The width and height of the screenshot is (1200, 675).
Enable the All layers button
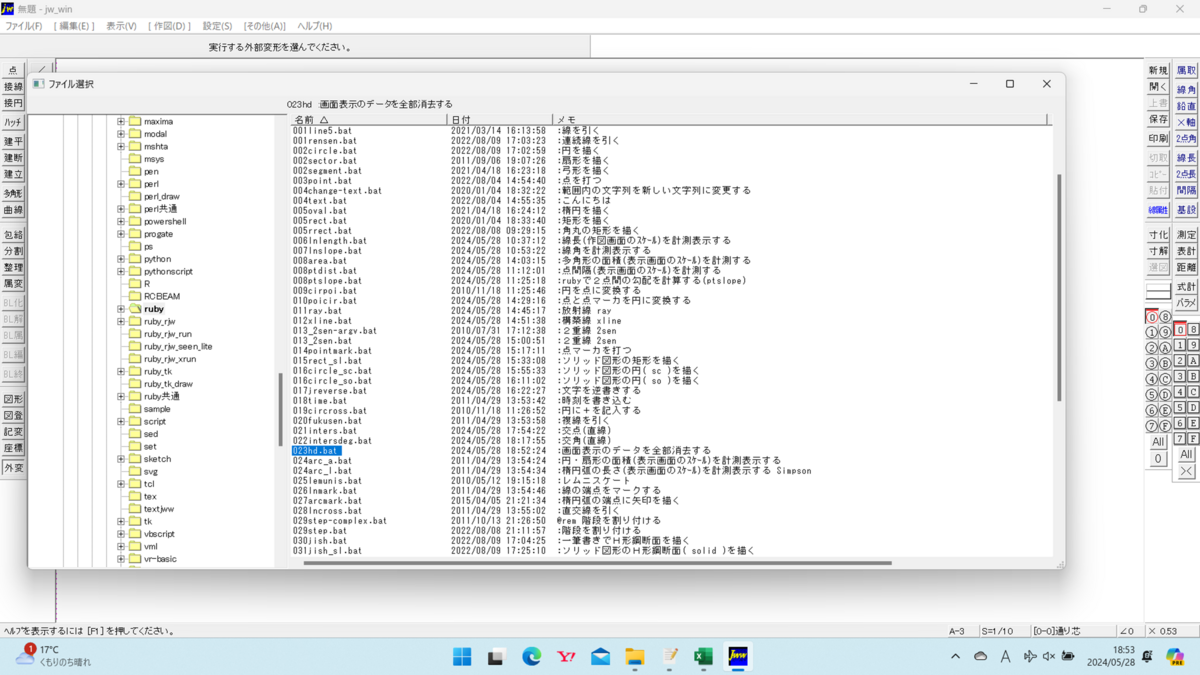tap(1186, 454)
